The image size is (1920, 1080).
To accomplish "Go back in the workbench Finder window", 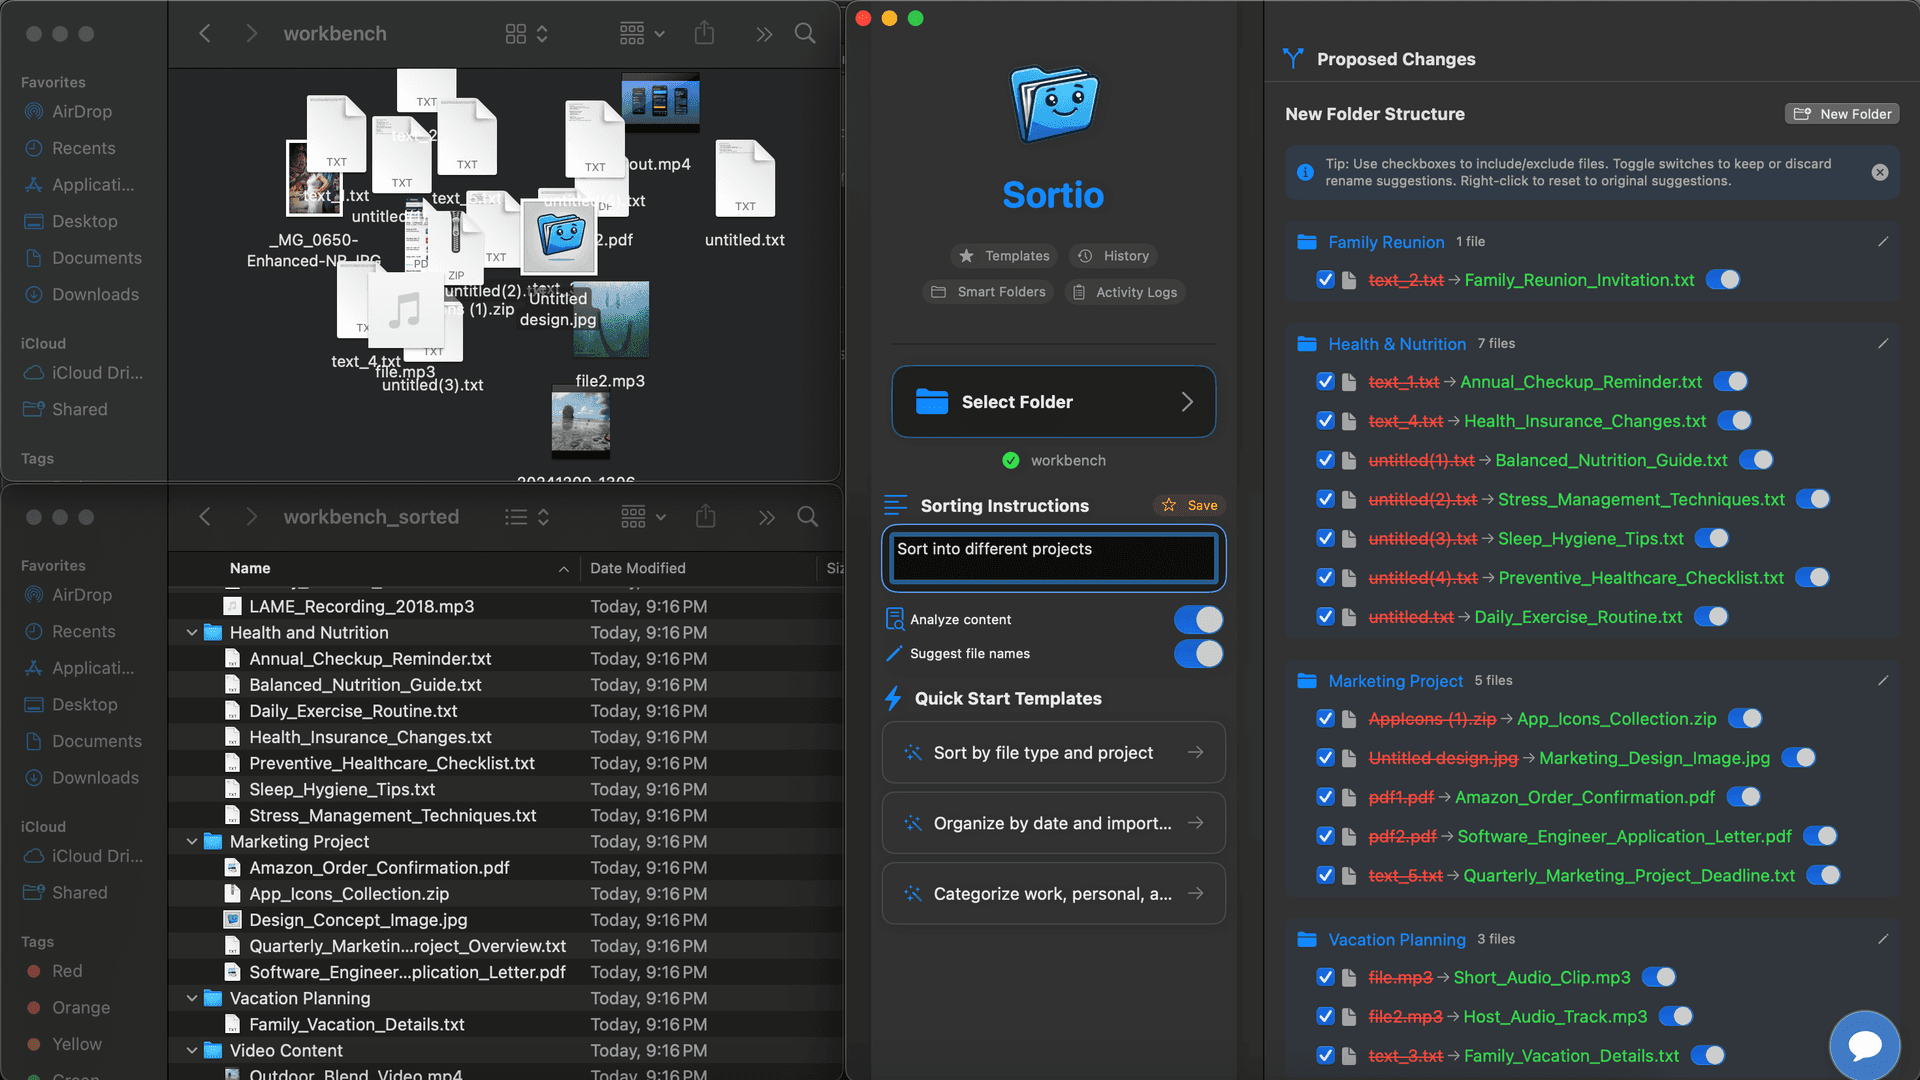I will click(x=204, y=33).
